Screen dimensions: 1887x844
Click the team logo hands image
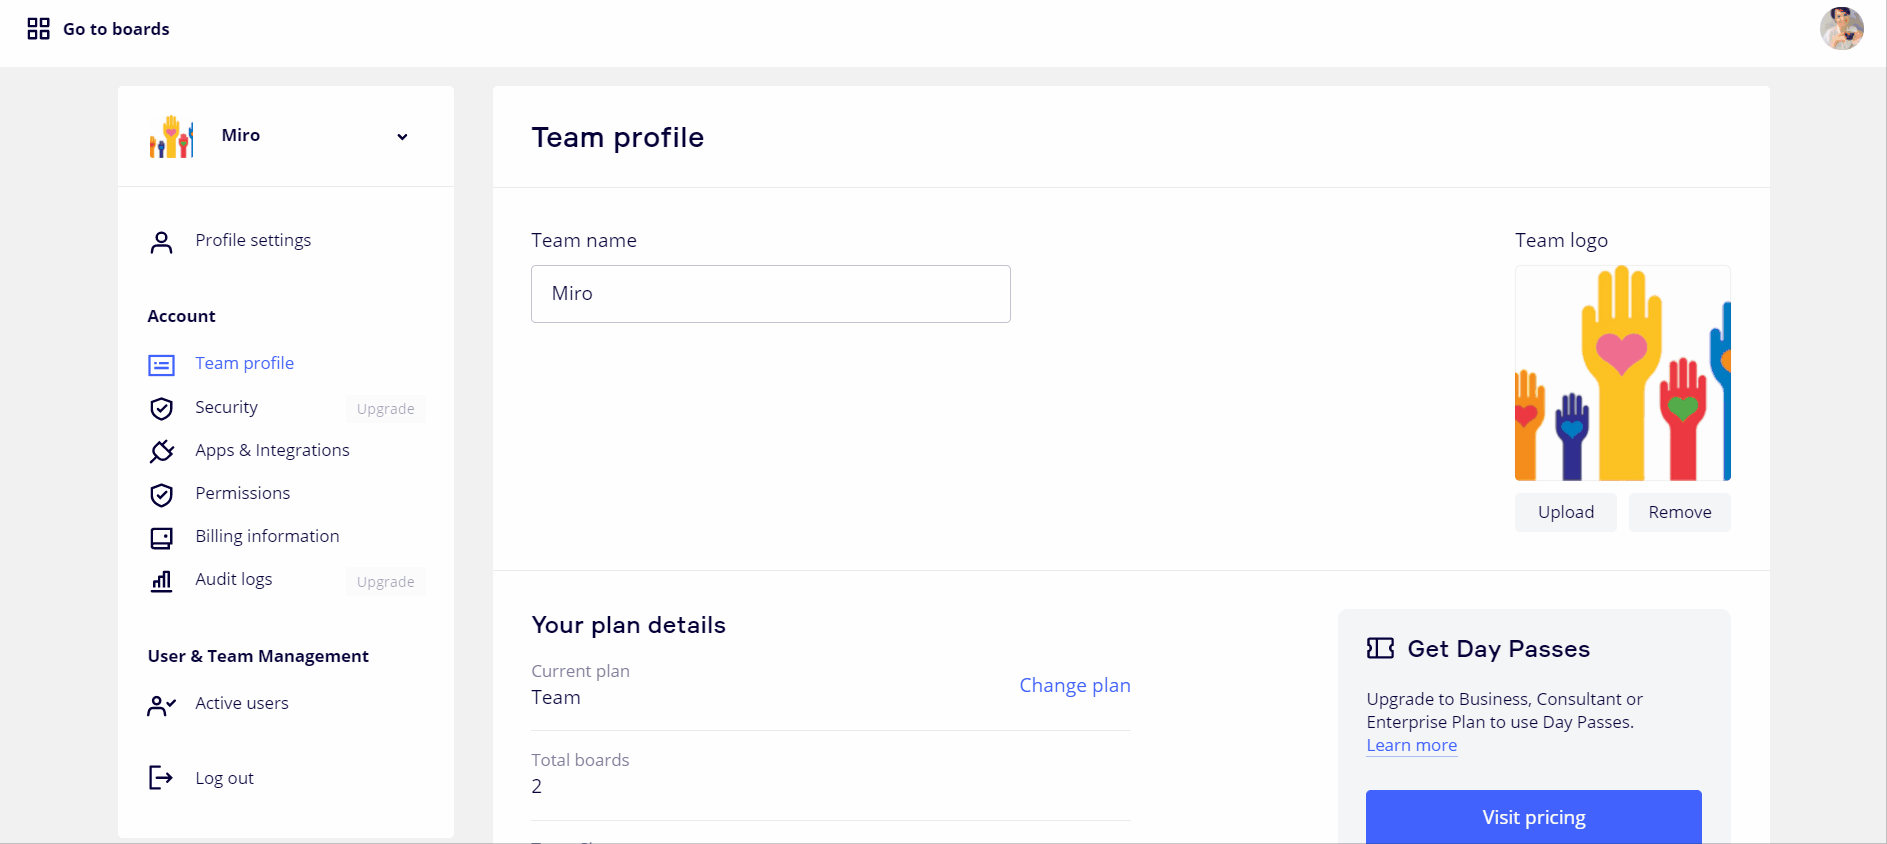click(1622, 373)
